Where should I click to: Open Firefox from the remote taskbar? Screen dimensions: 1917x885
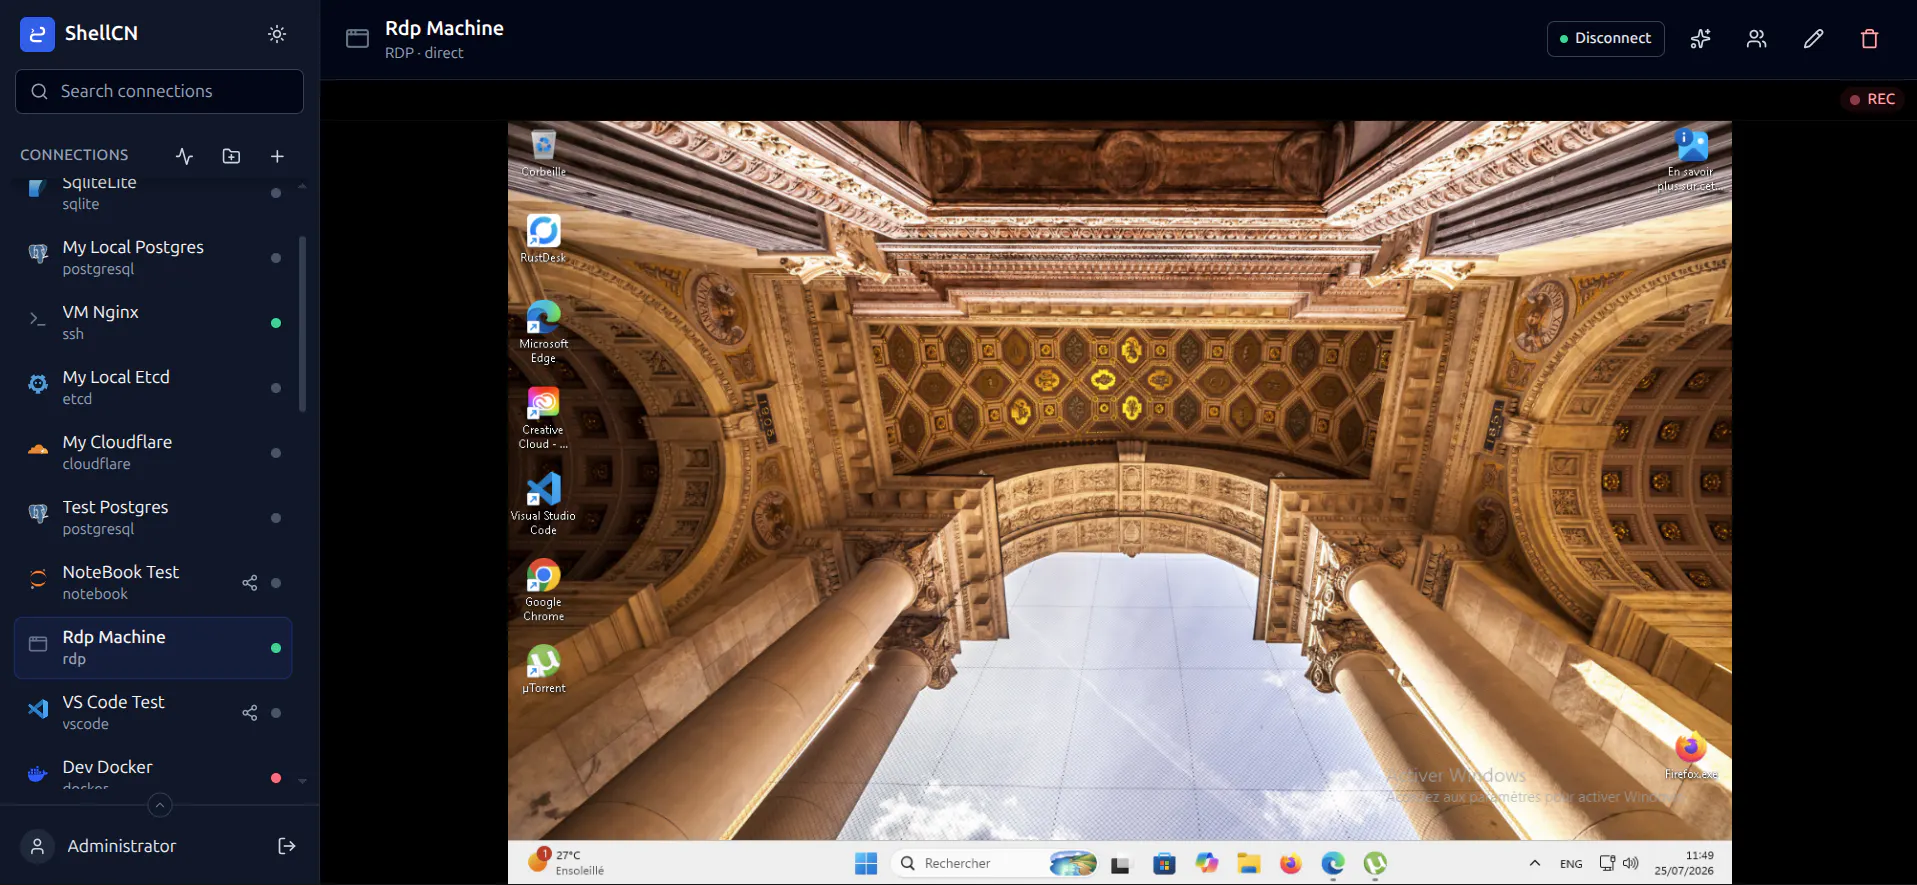pyautogui.click(x=1291, y=864)
